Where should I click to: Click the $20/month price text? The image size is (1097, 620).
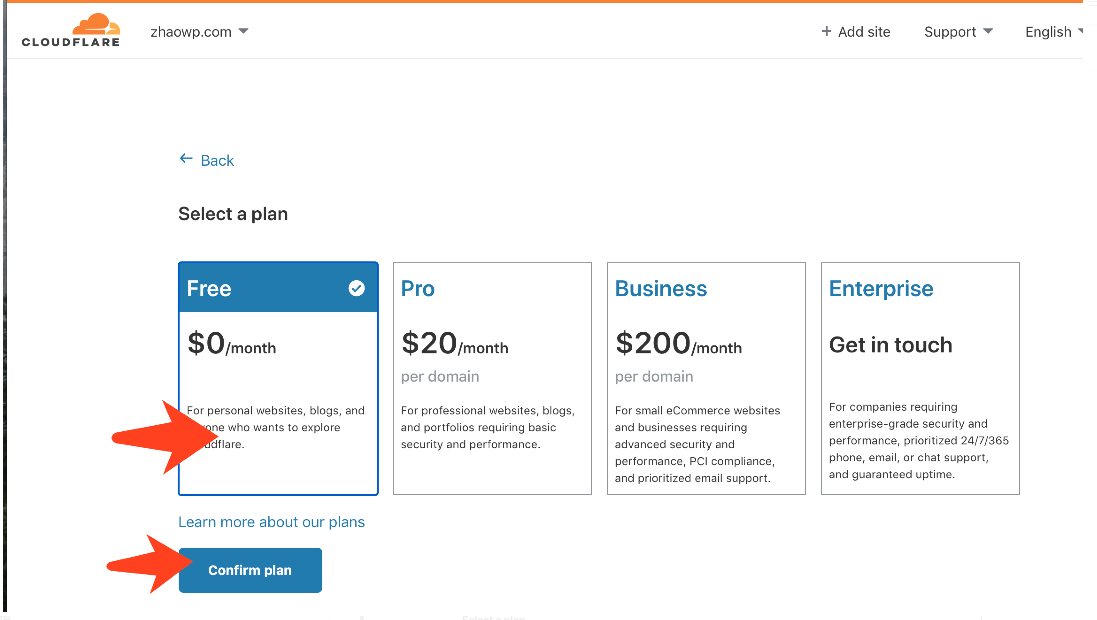pos(455,345)
